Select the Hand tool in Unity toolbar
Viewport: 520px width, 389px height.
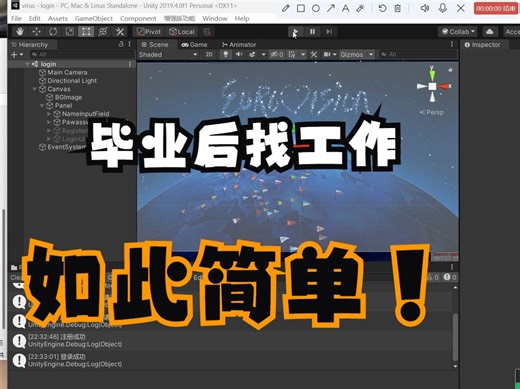coord(20,32)
